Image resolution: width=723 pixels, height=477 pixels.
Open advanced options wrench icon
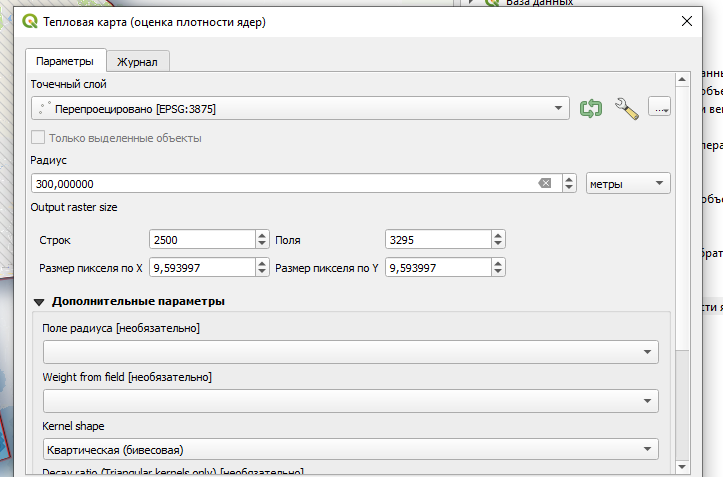626,108
